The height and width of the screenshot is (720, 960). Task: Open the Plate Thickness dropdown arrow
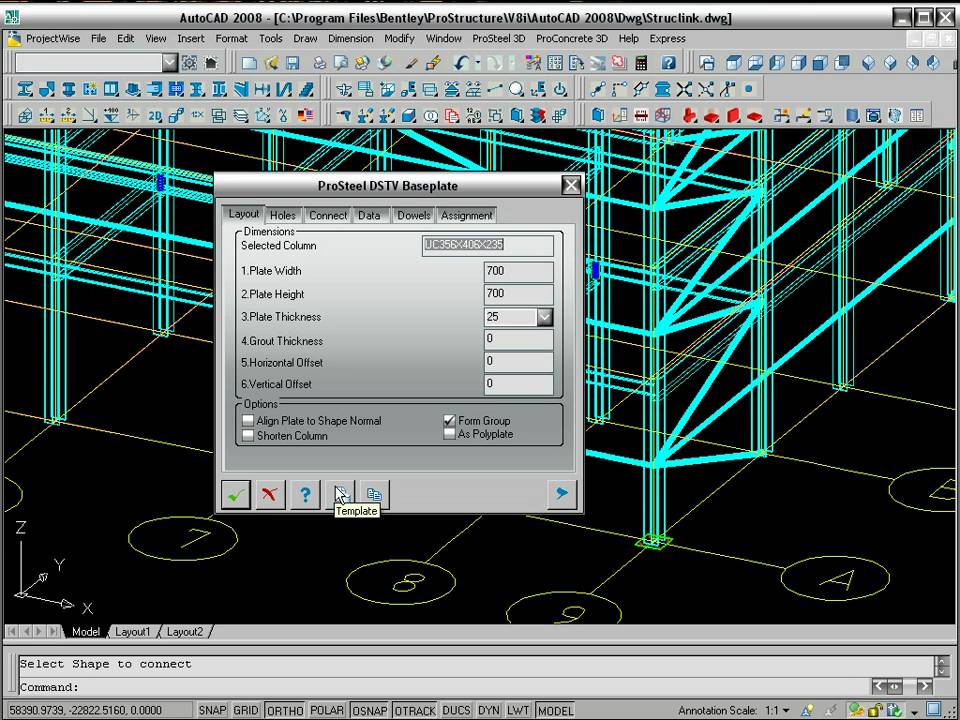[x=545, y=317]
